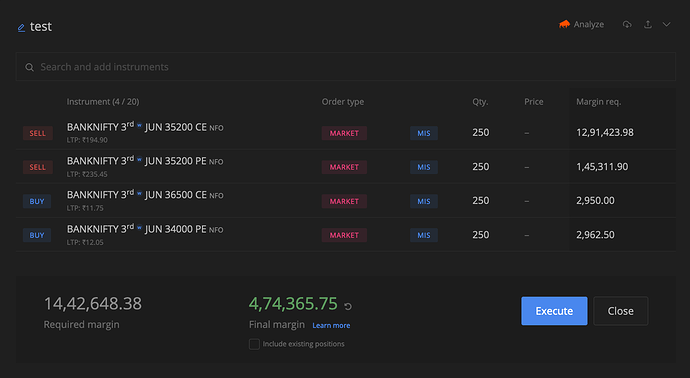Screen dimensions: 690x378
Task: Click margin value 2,950.00
Action: click(595, 201)
